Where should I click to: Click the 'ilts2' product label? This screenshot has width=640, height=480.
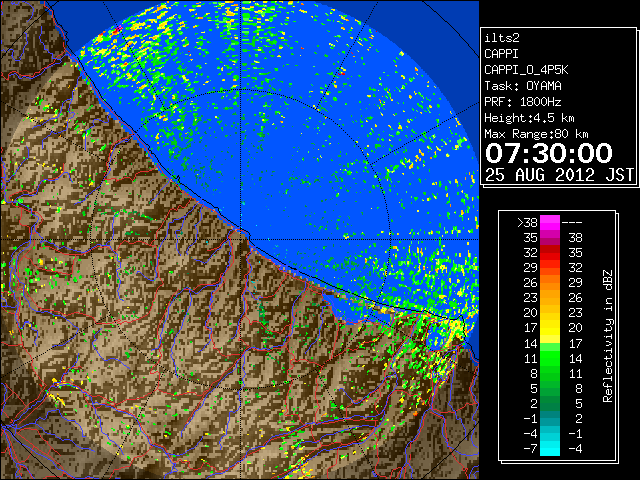[x=502, y=38]
